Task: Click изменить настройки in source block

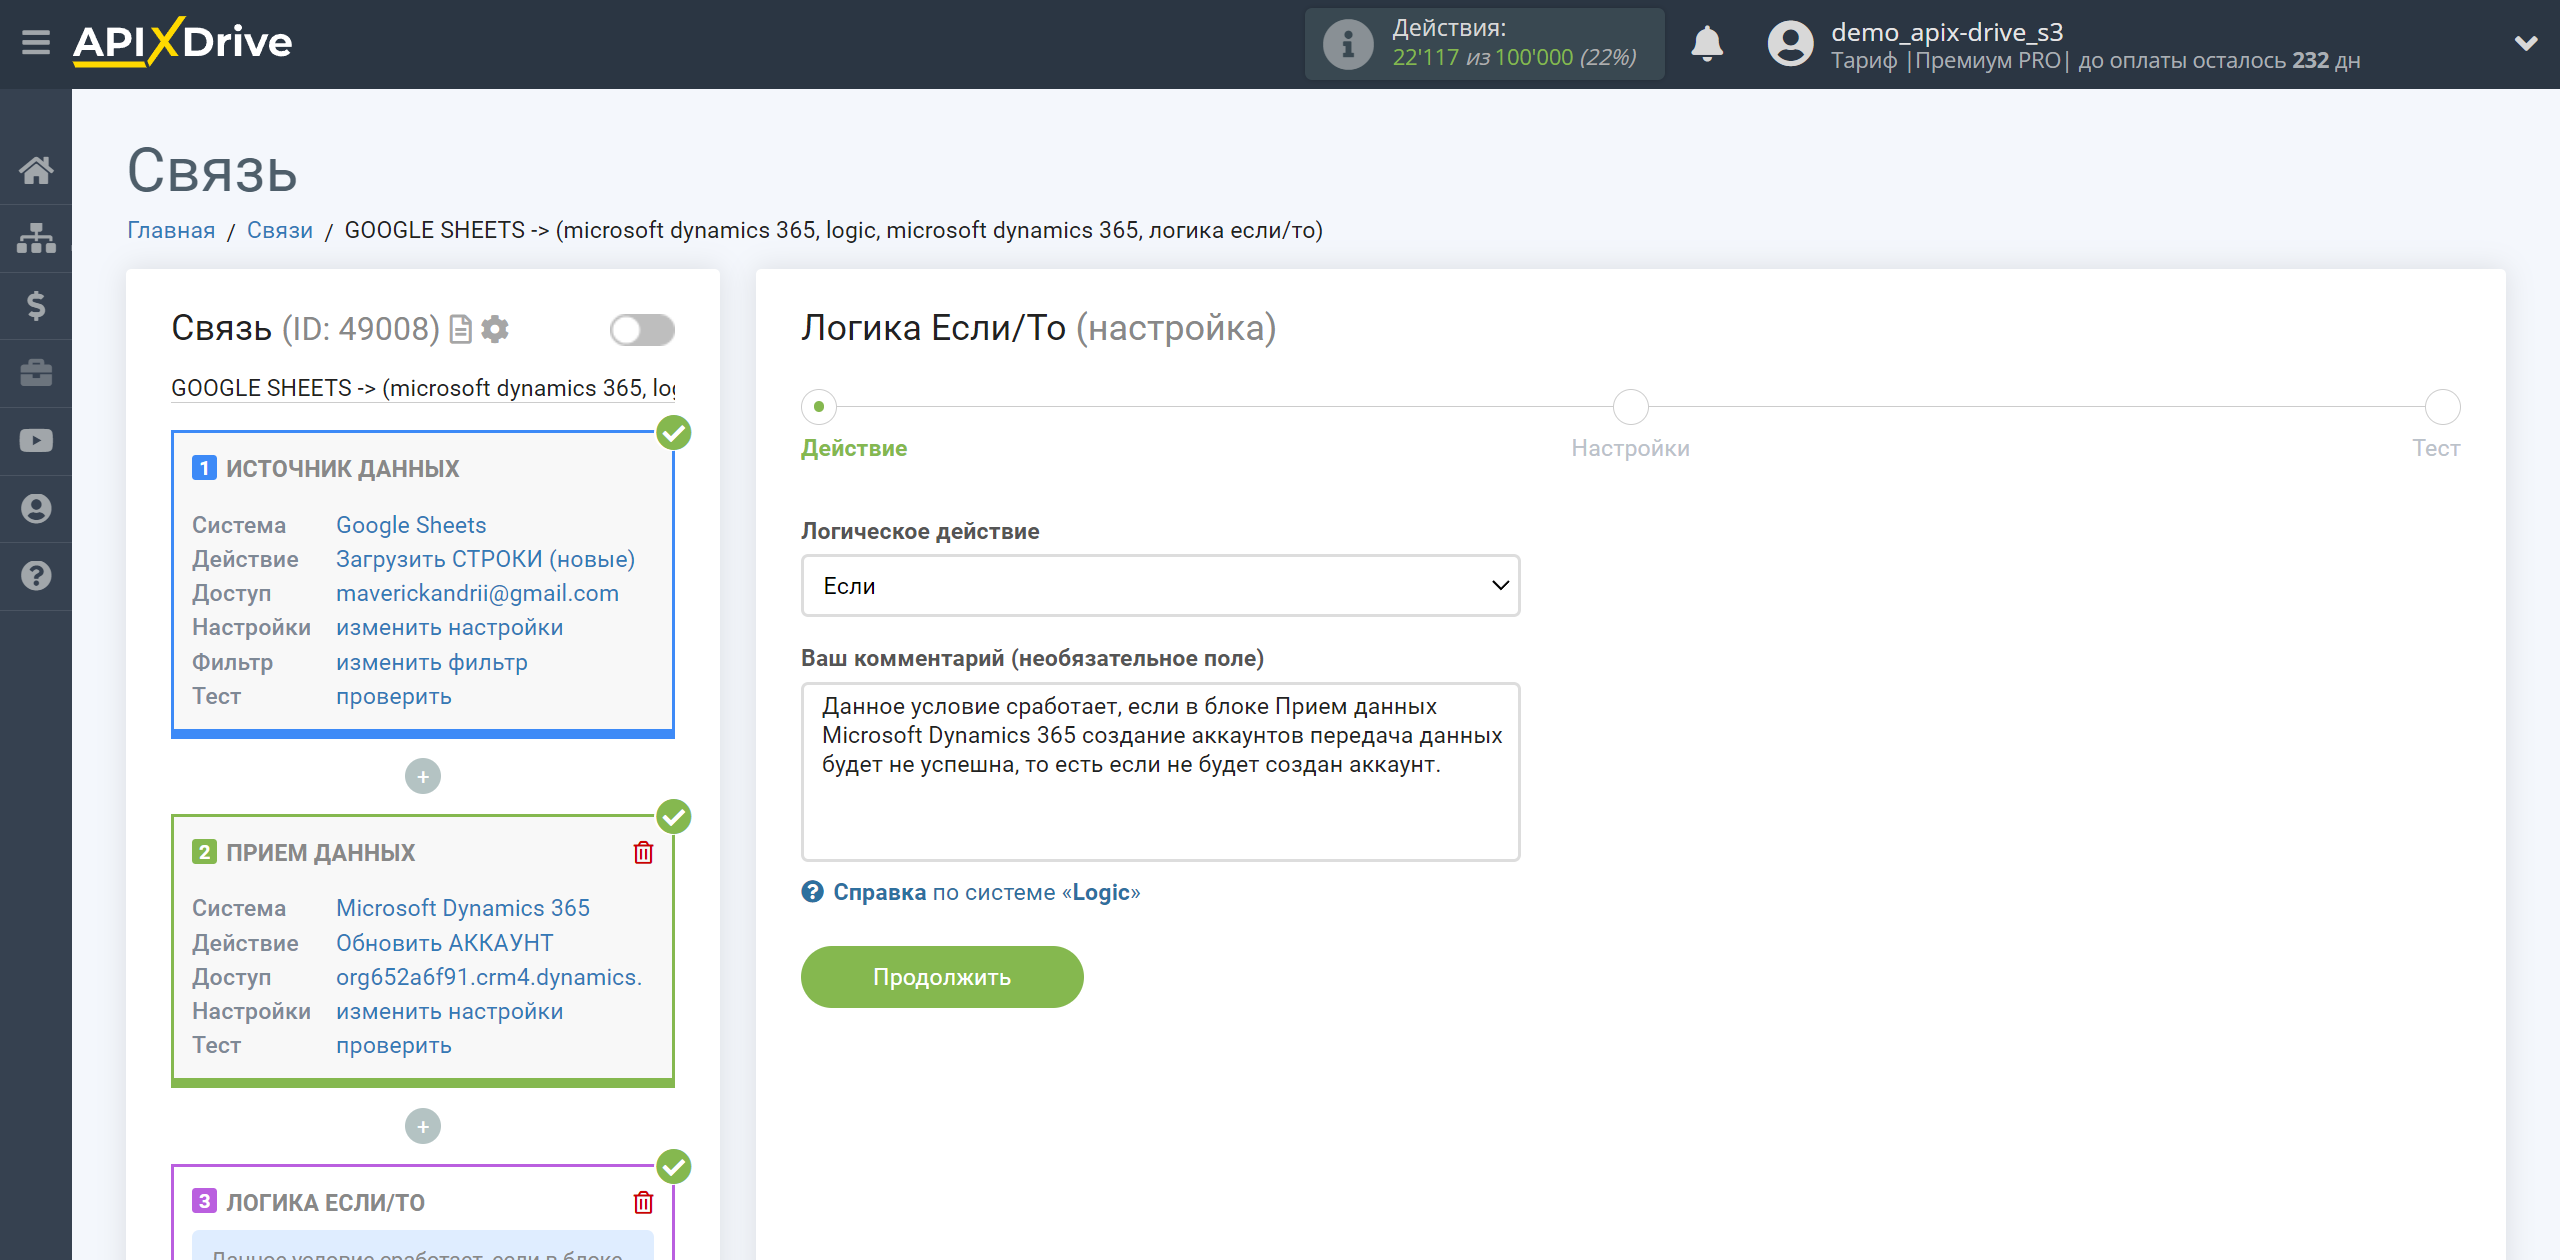Action: 449,627
